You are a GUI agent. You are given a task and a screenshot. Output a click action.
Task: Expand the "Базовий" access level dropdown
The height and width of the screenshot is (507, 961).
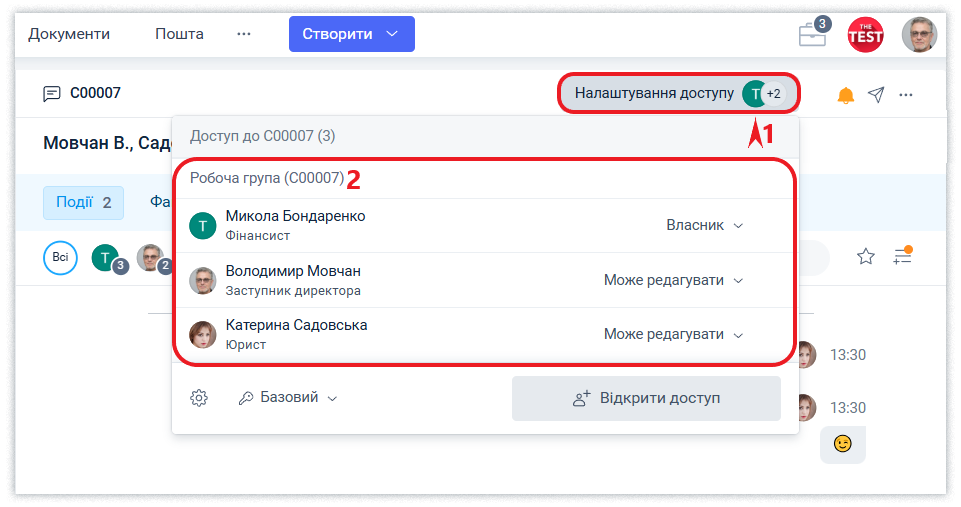pos(288,397)
